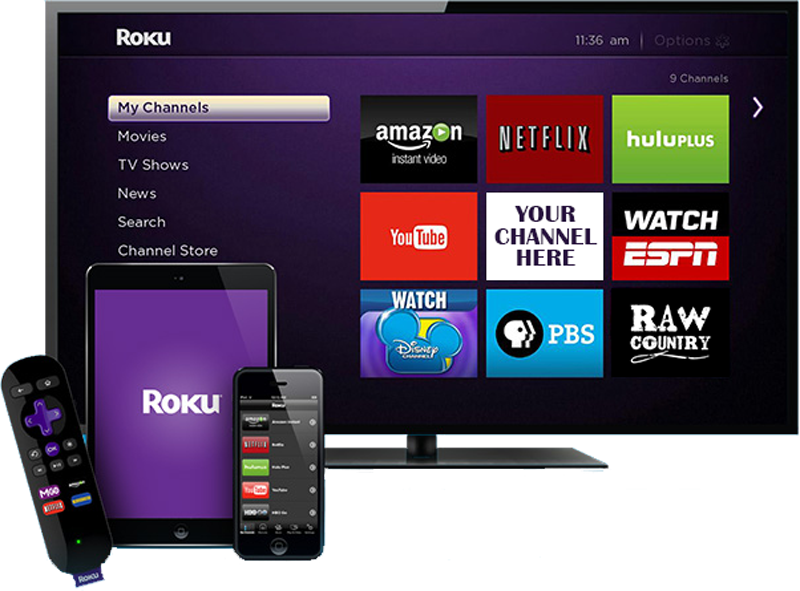Select News in the side menu
800x591 pixels.
(137, 193)
